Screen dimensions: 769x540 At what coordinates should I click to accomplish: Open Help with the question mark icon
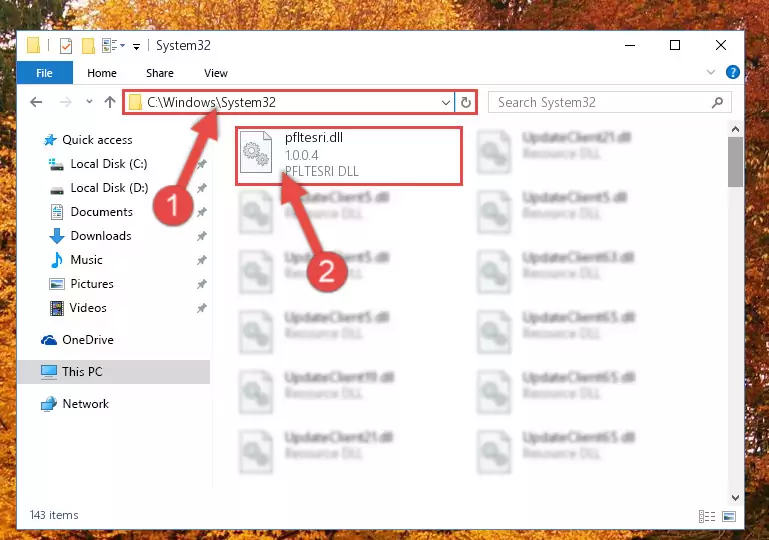pos(733,73)
